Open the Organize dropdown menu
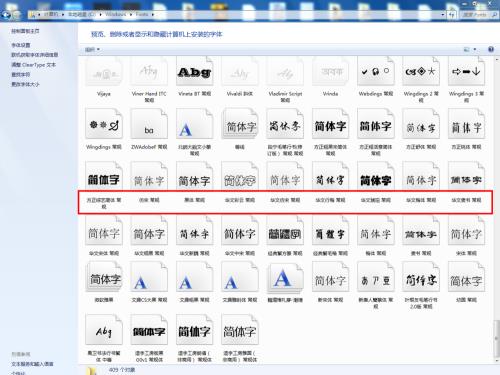500x375 pixels. click(x=92, y=50)
